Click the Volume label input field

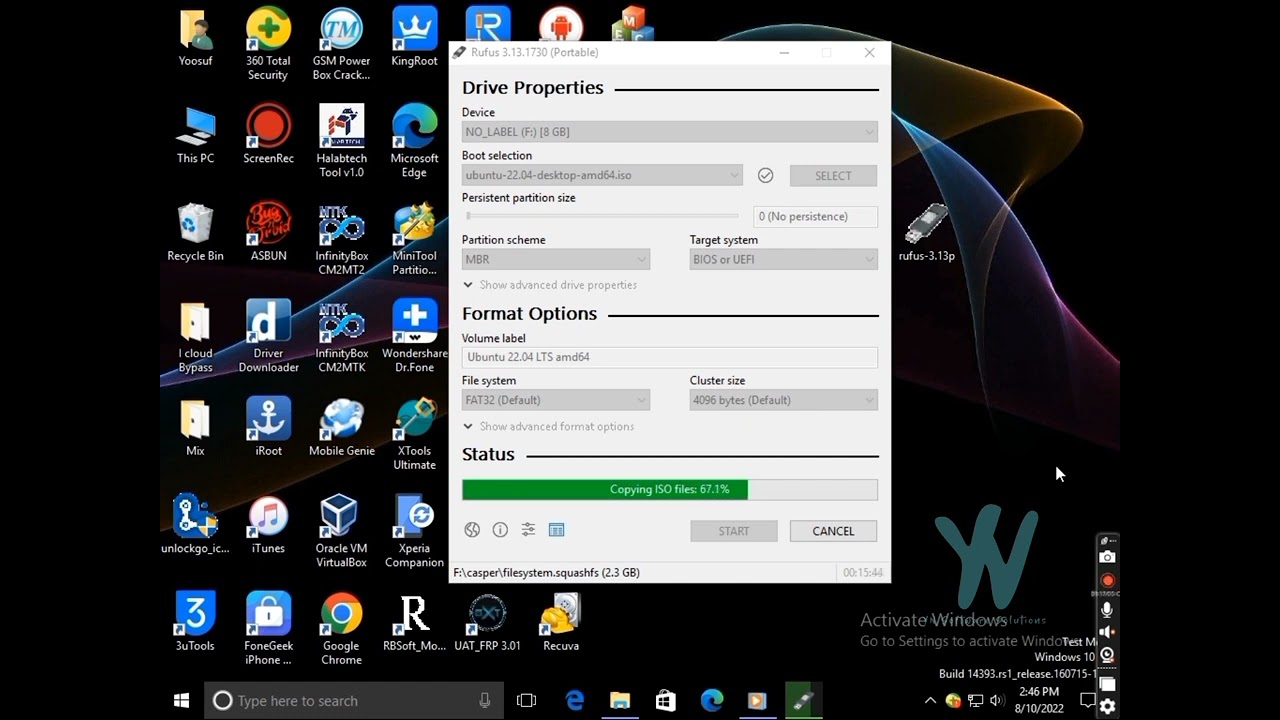(x=669, y=357)
